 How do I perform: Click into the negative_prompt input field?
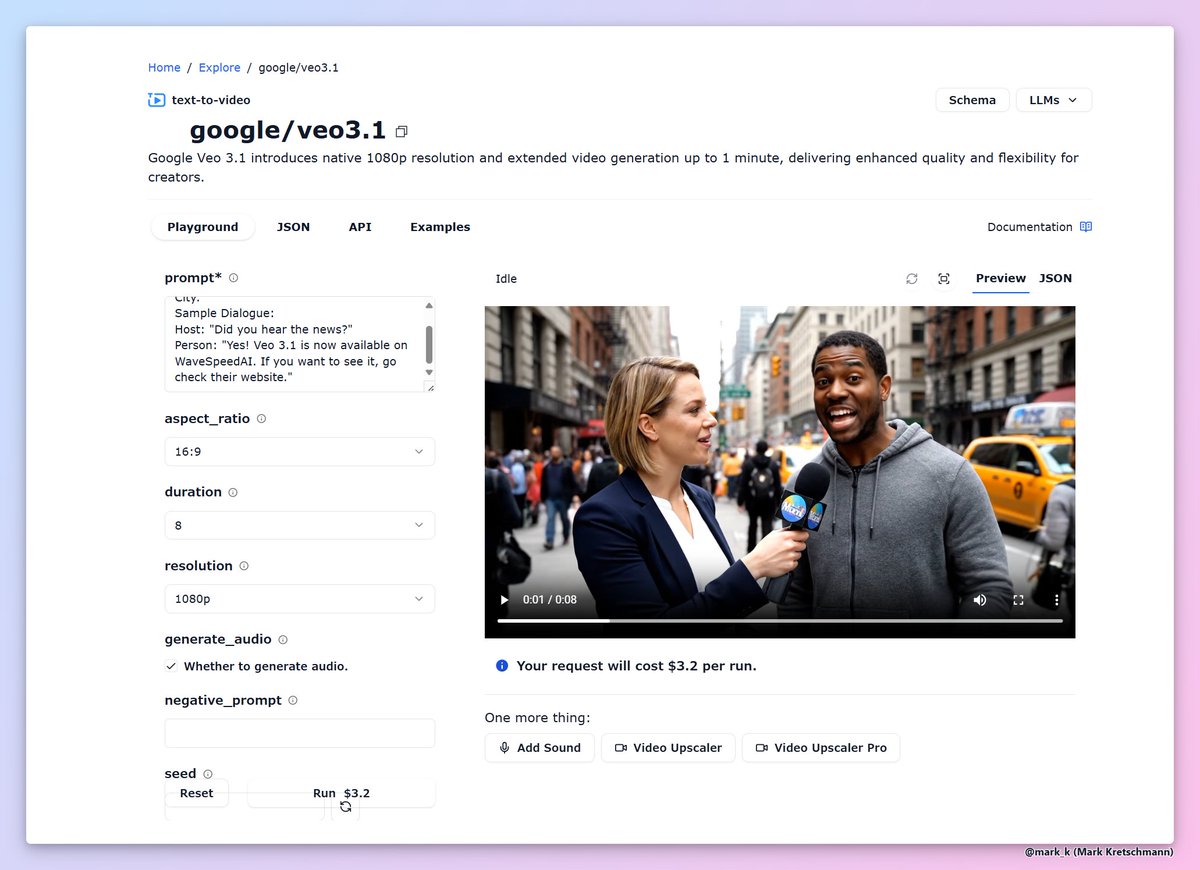coord(300,733)
